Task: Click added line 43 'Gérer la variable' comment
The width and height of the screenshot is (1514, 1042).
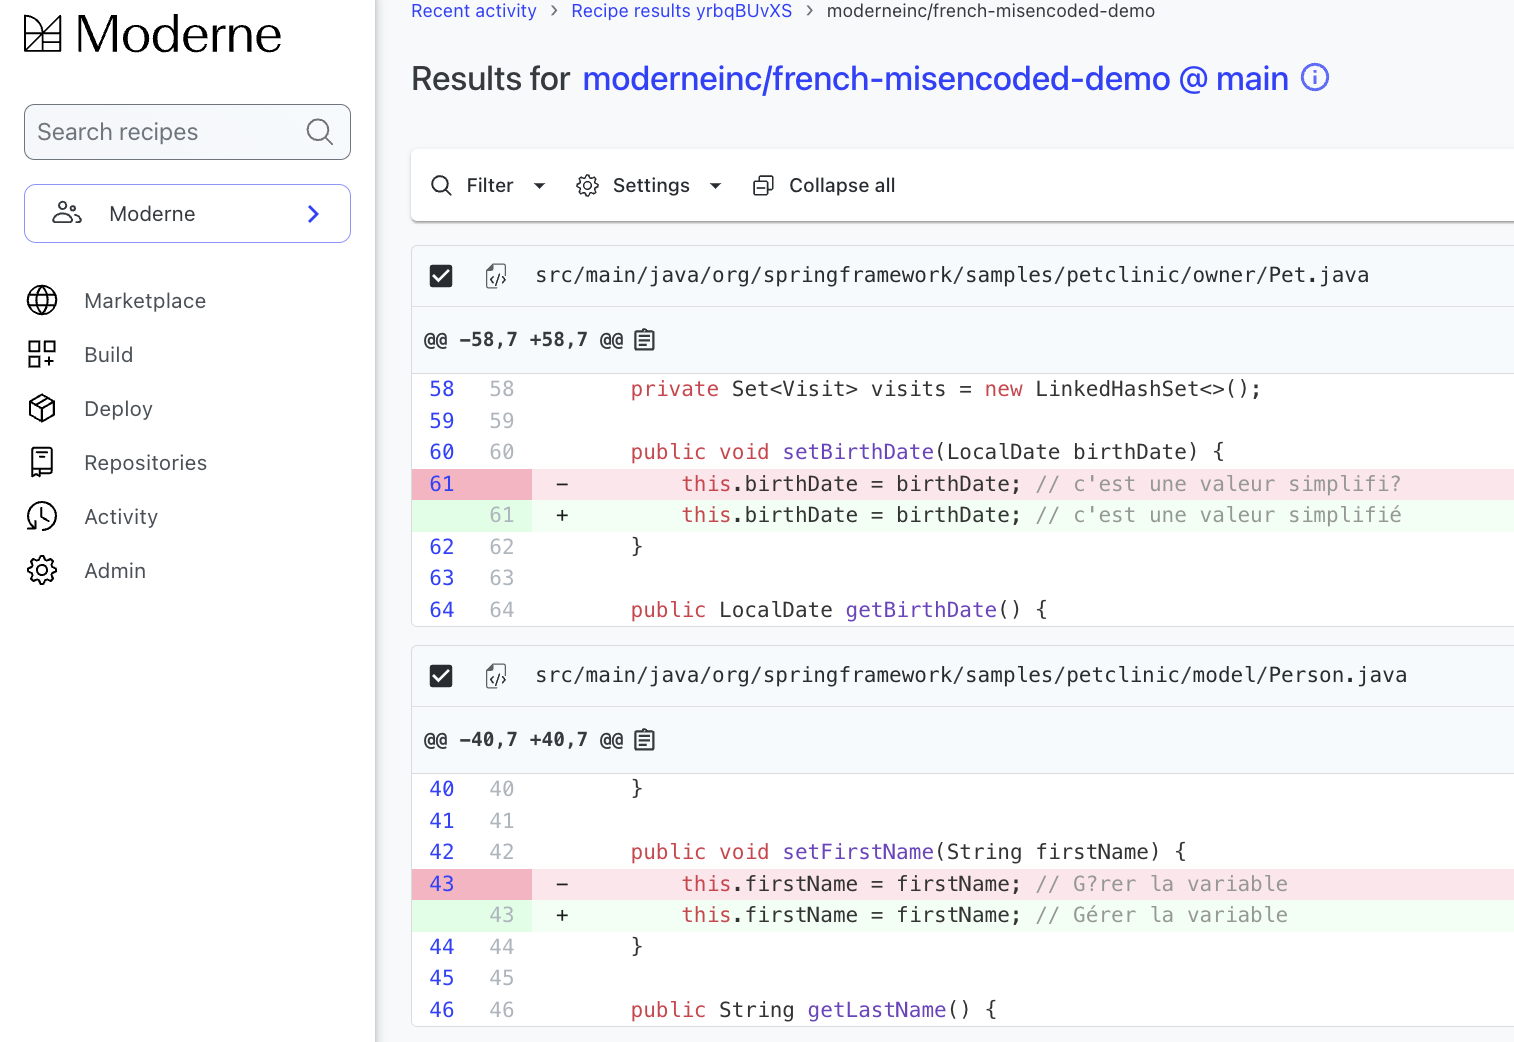Action: 1162,915
